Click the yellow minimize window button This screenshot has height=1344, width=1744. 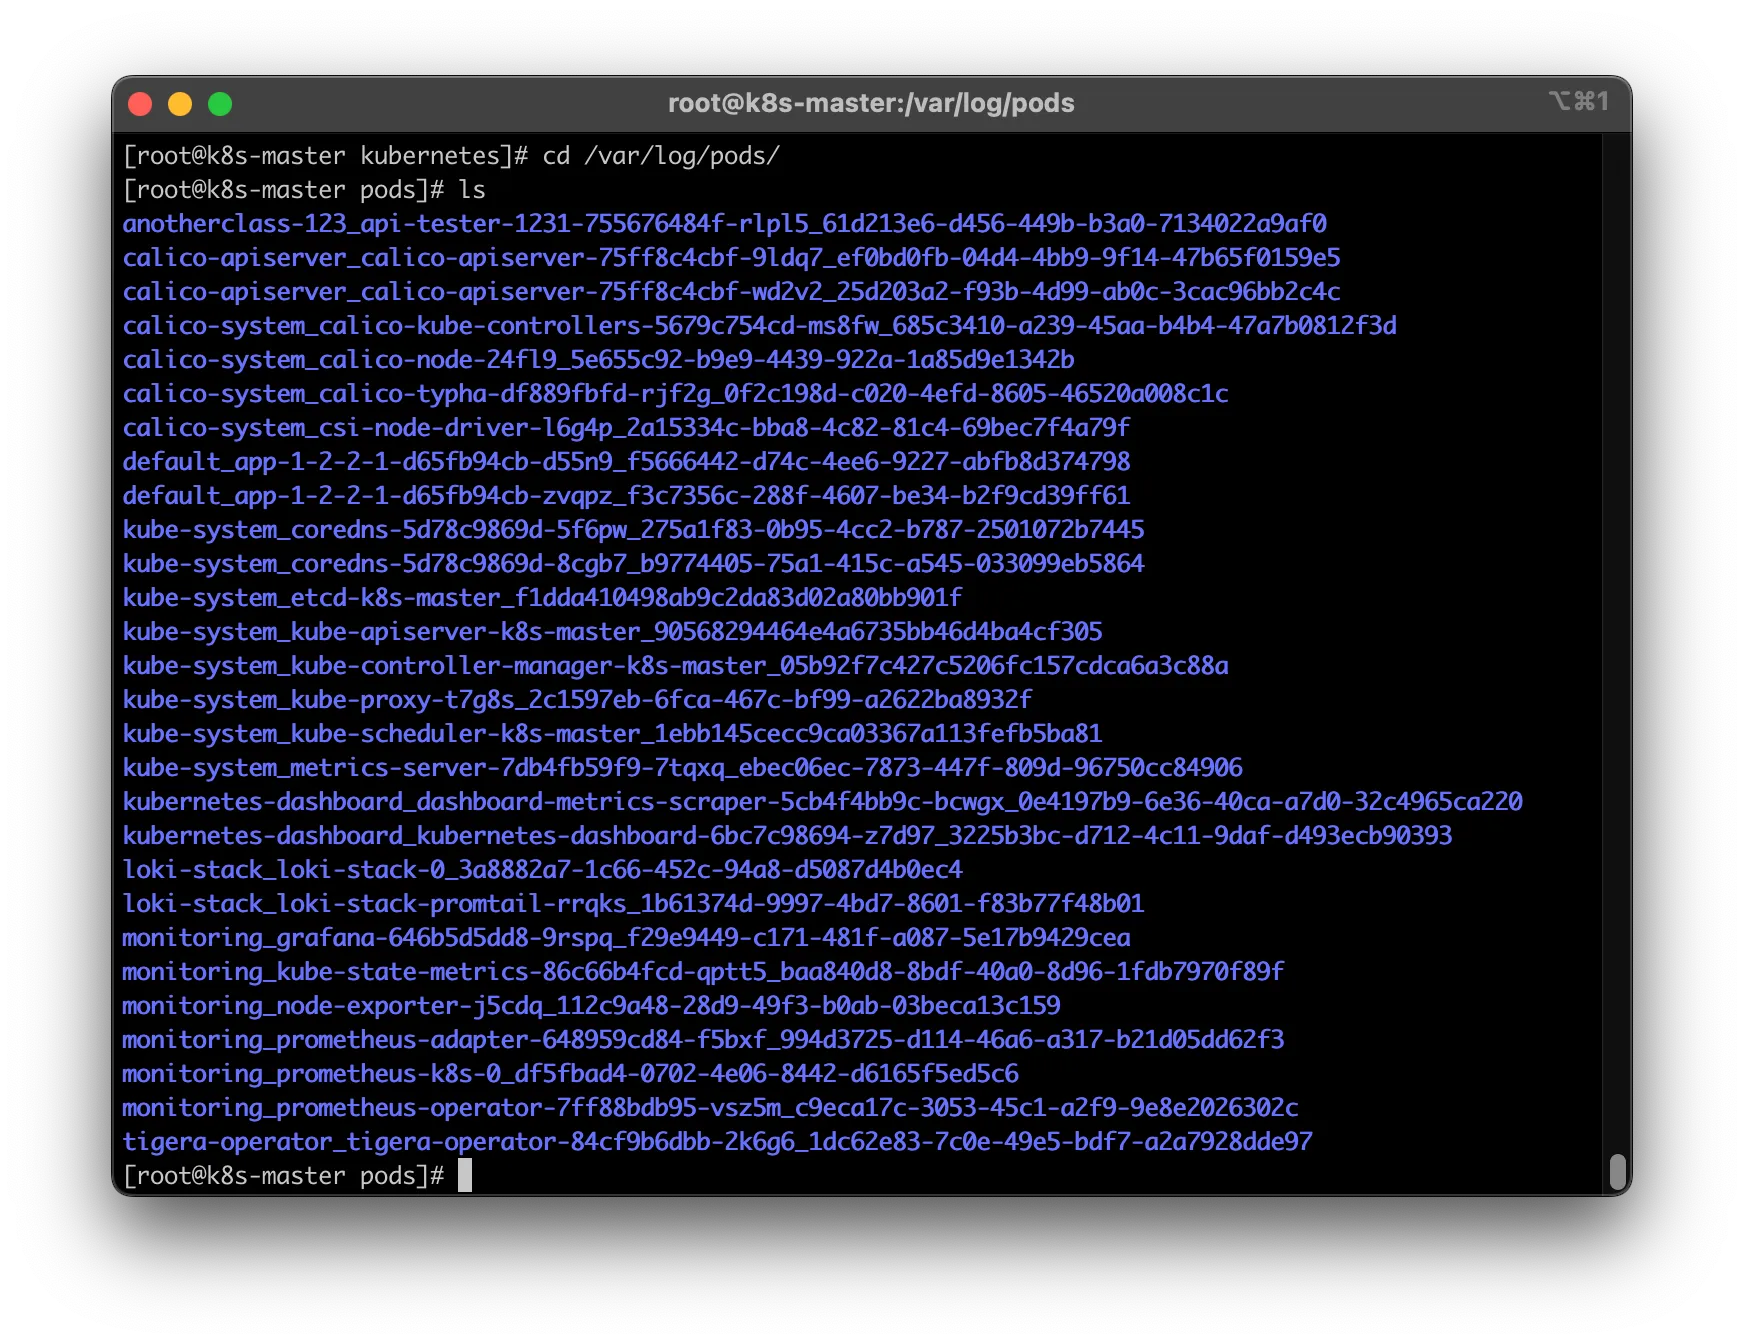point(180,104)
